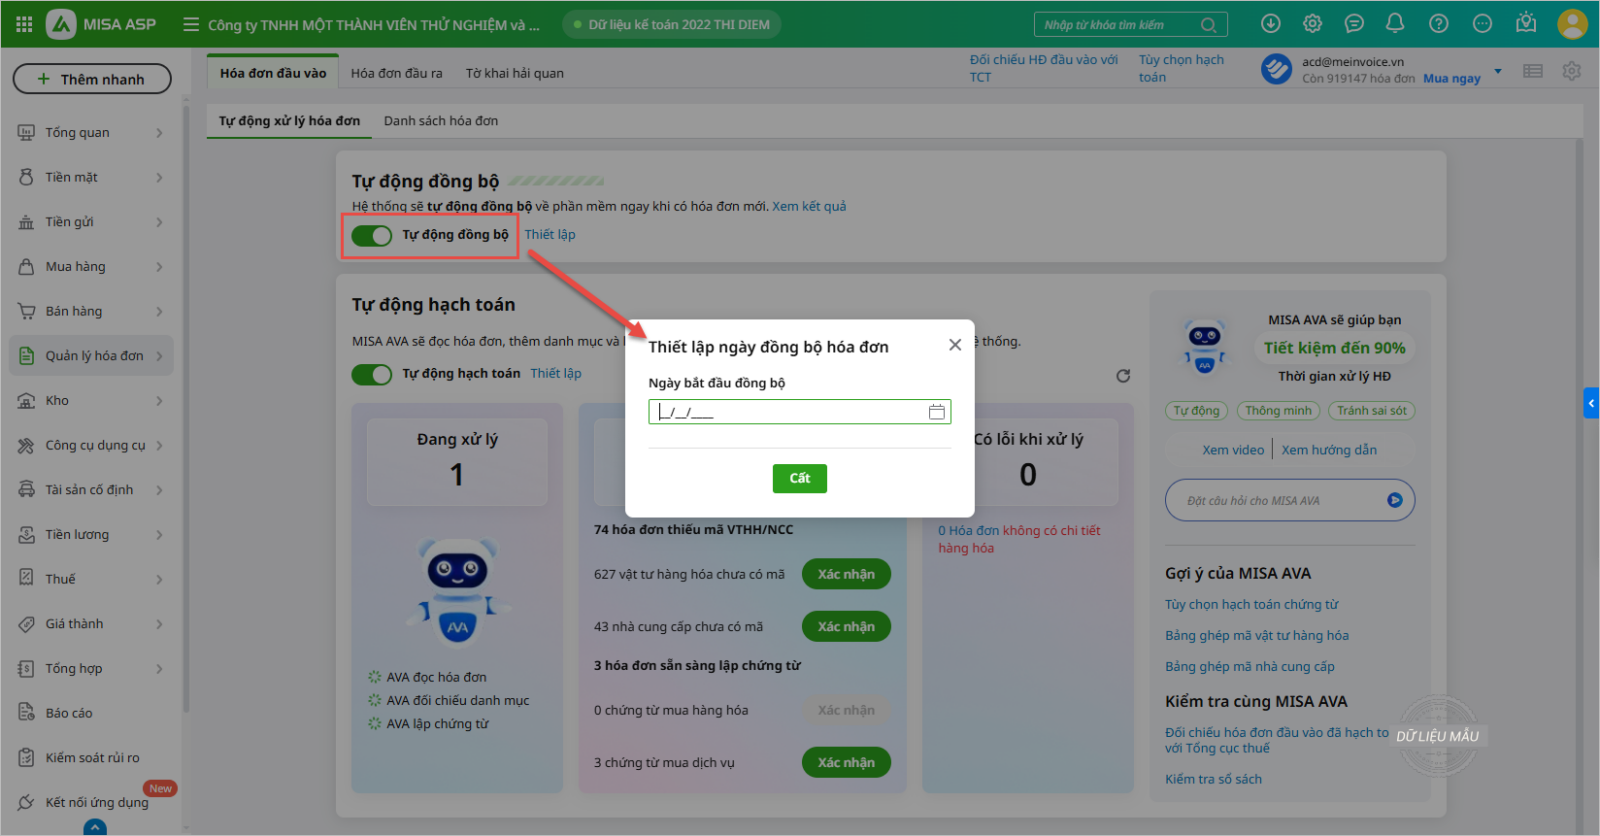The width and height of the screenshot is (1600, 836).
Task: Expand the Tiền lương sidebar section
Action: [90, 535]
